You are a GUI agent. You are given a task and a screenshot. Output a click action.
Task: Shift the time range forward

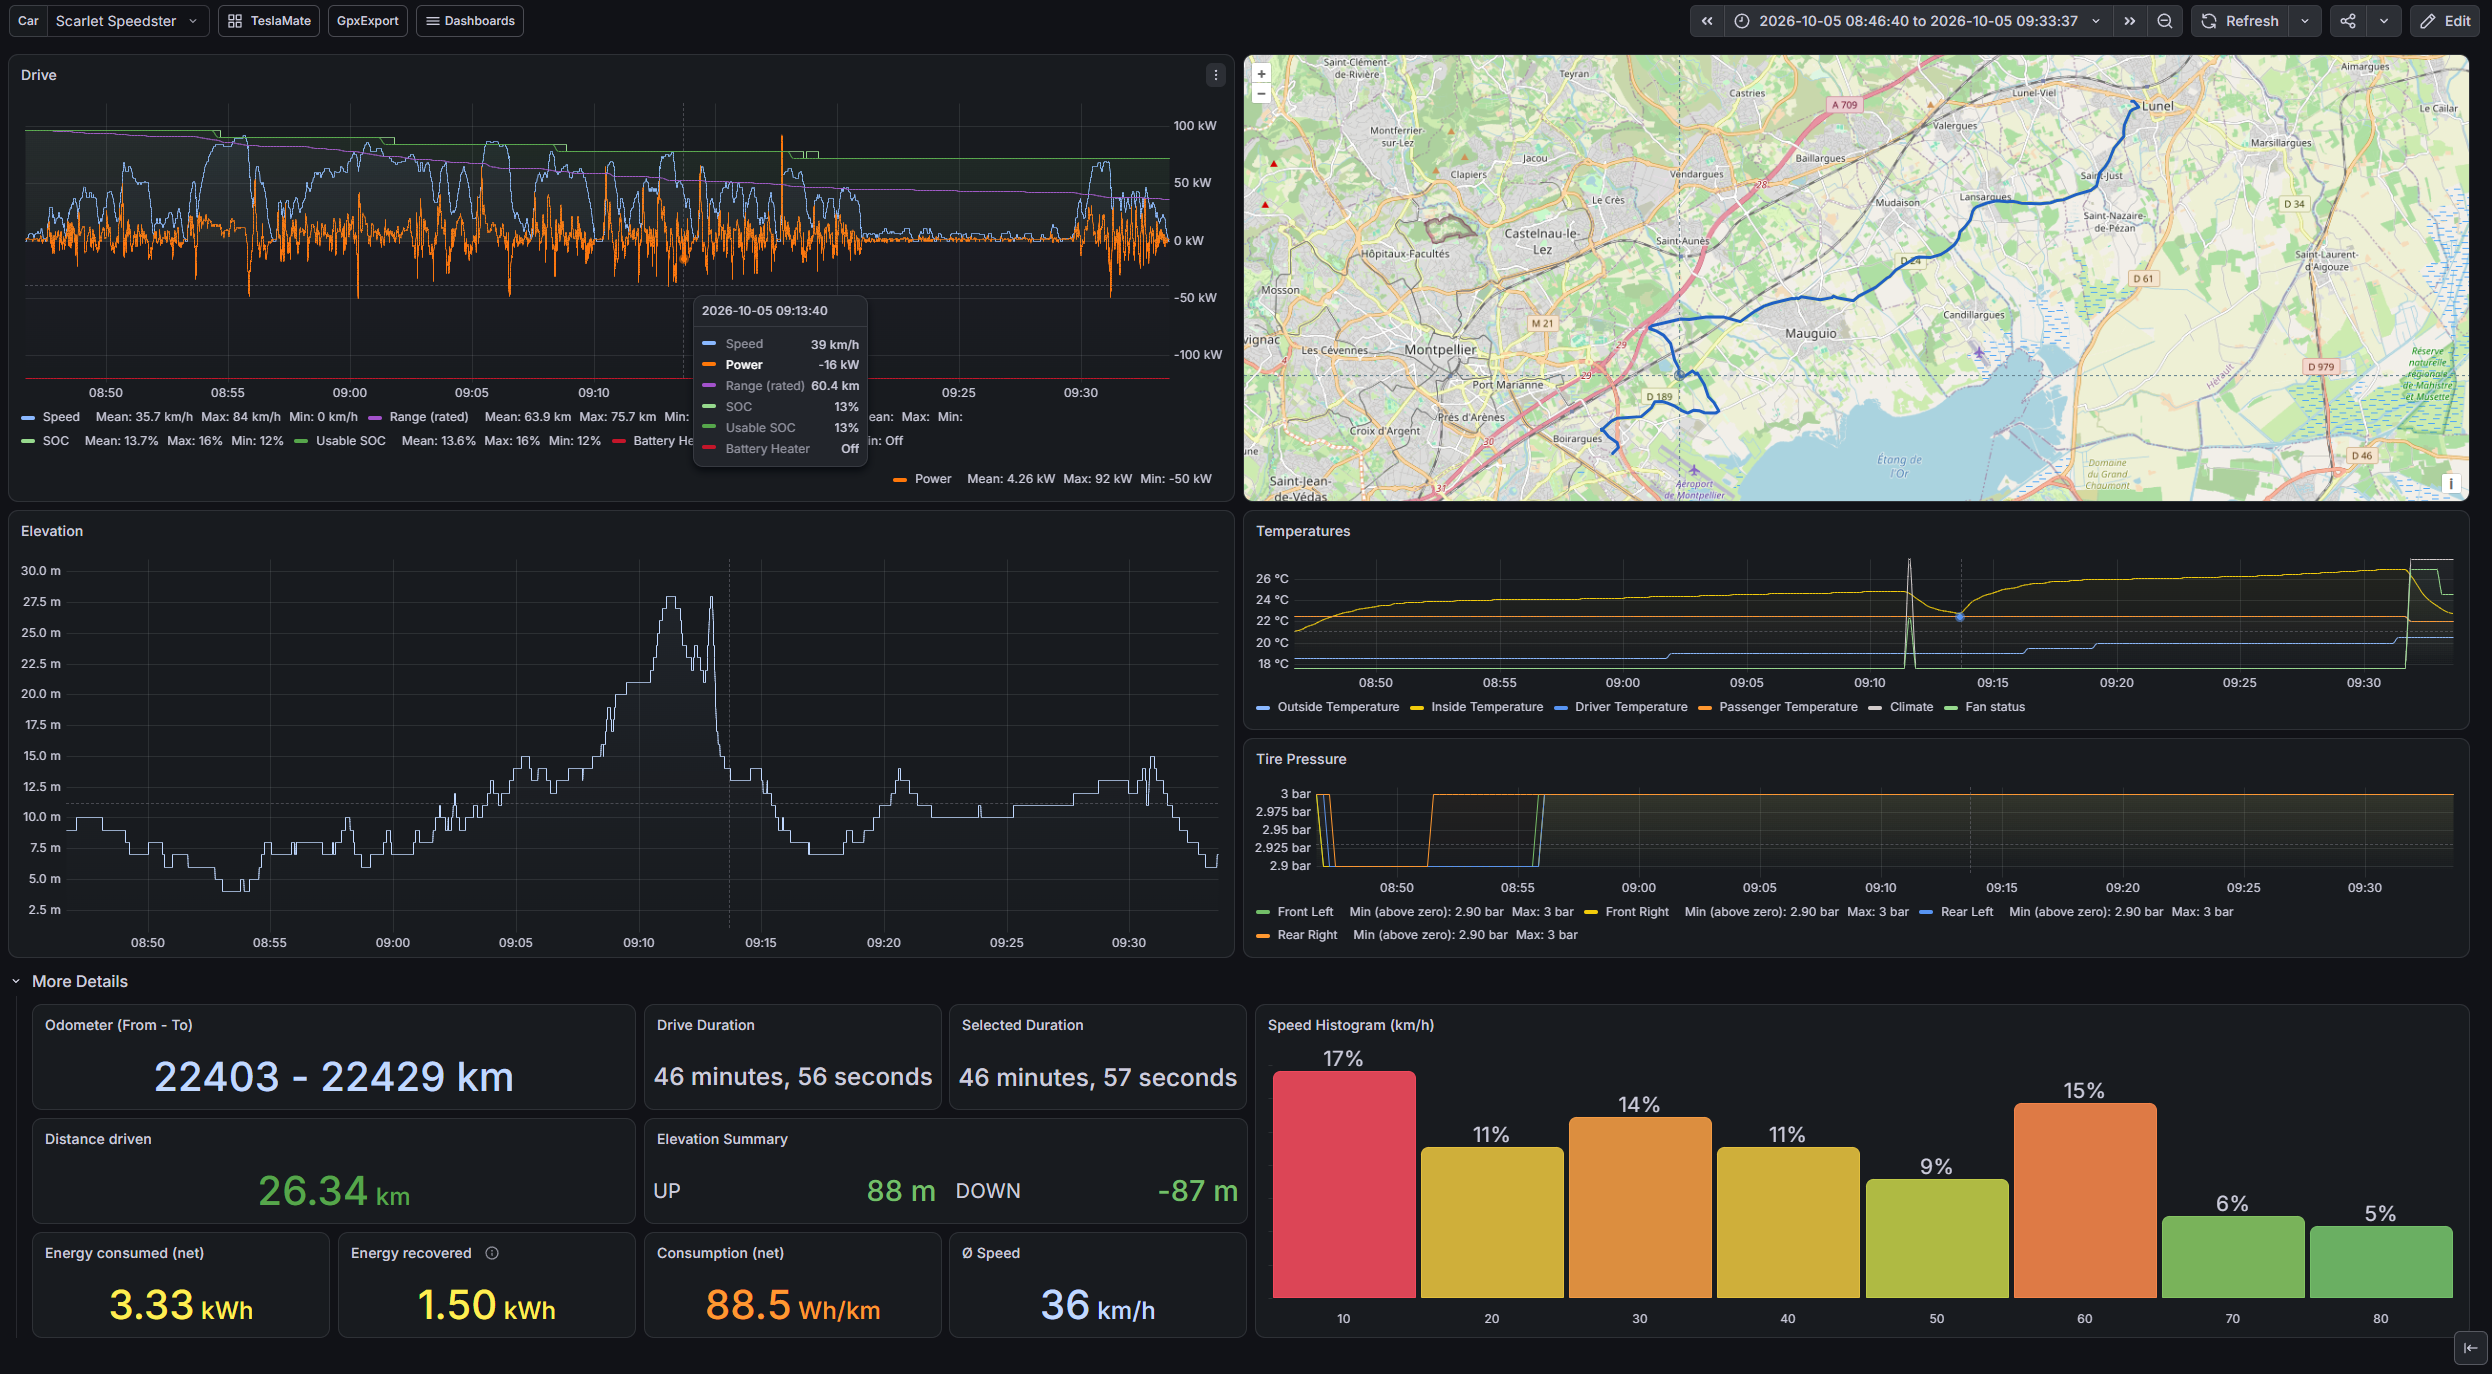click(2130, 21)
